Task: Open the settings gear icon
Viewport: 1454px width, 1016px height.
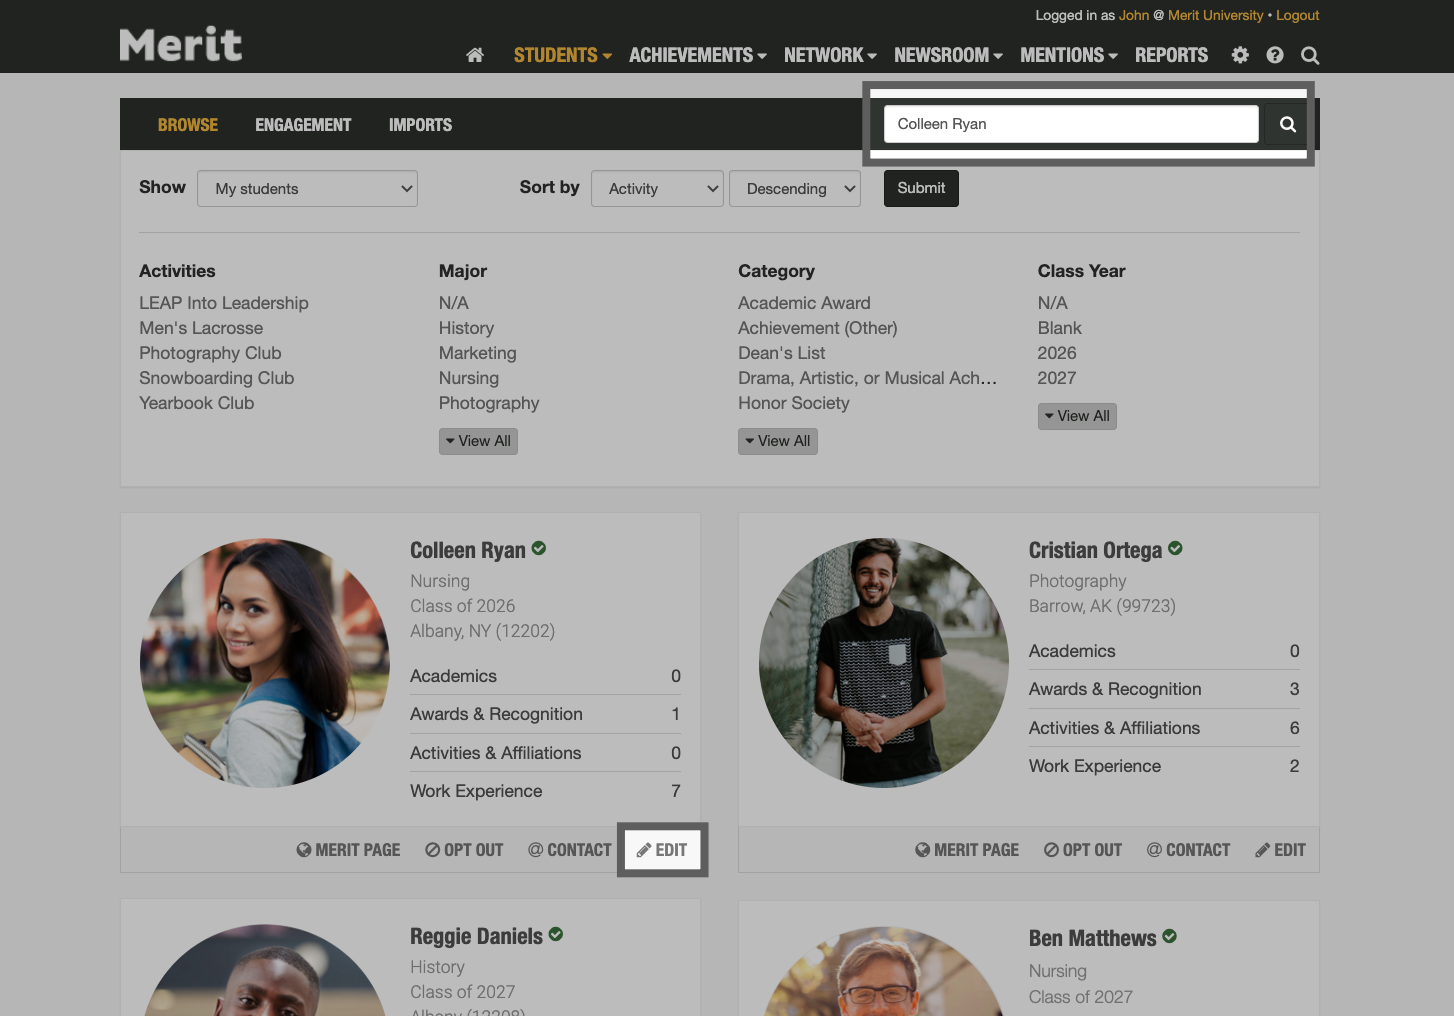Action: [1239, 55]
